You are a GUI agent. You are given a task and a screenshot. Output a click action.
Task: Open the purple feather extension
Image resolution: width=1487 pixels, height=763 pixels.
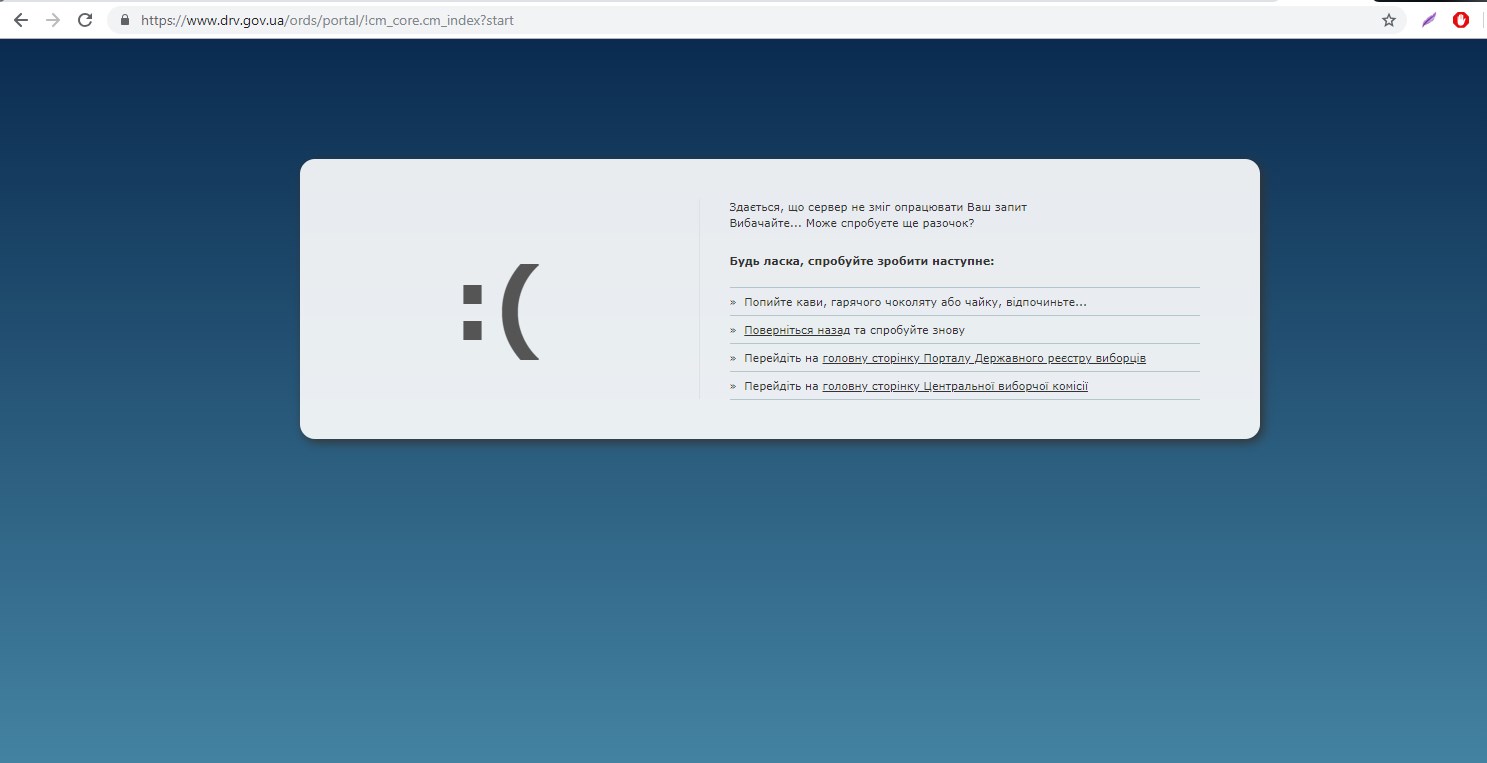click(x=1429, y=20)
